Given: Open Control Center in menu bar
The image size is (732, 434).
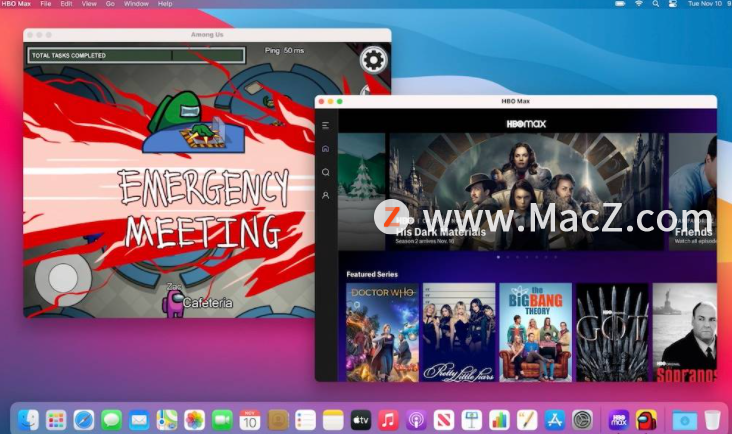Looking at the screenshot, I should tap(673, 4).
